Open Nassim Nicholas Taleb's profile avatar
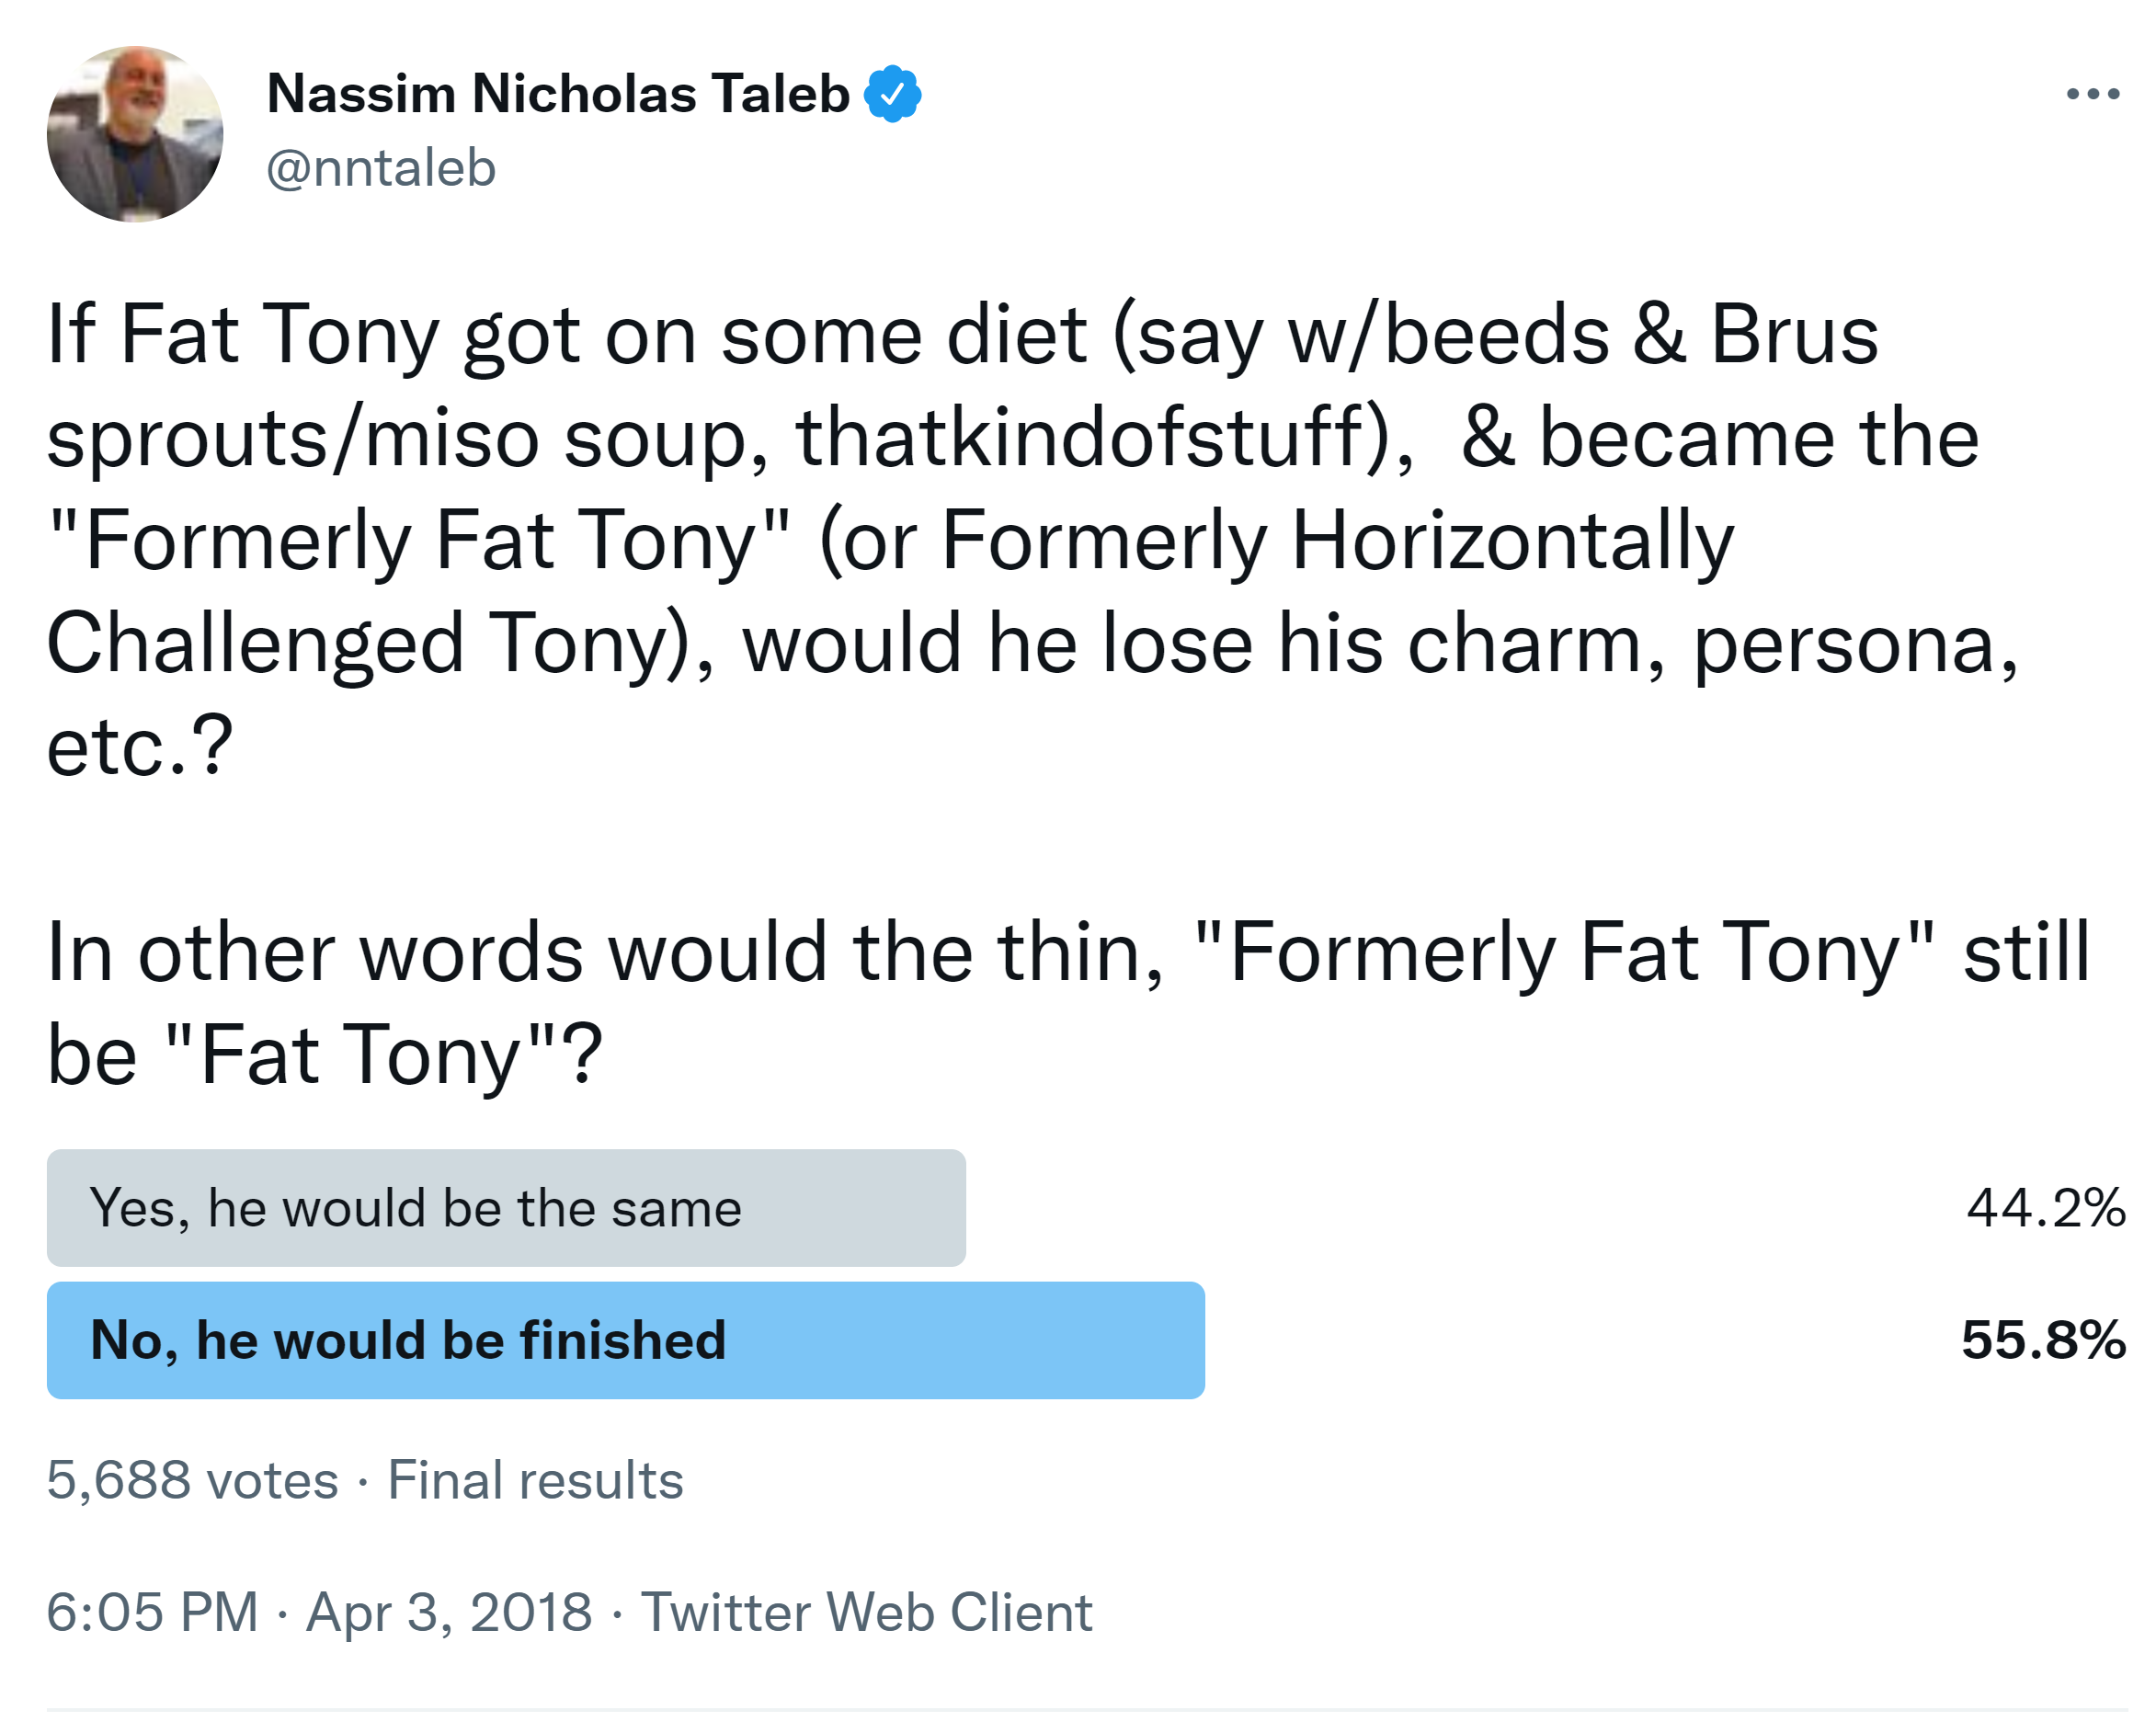Image resolution: width=2156 pixels, height=1733 pixels. coord(135,134)
